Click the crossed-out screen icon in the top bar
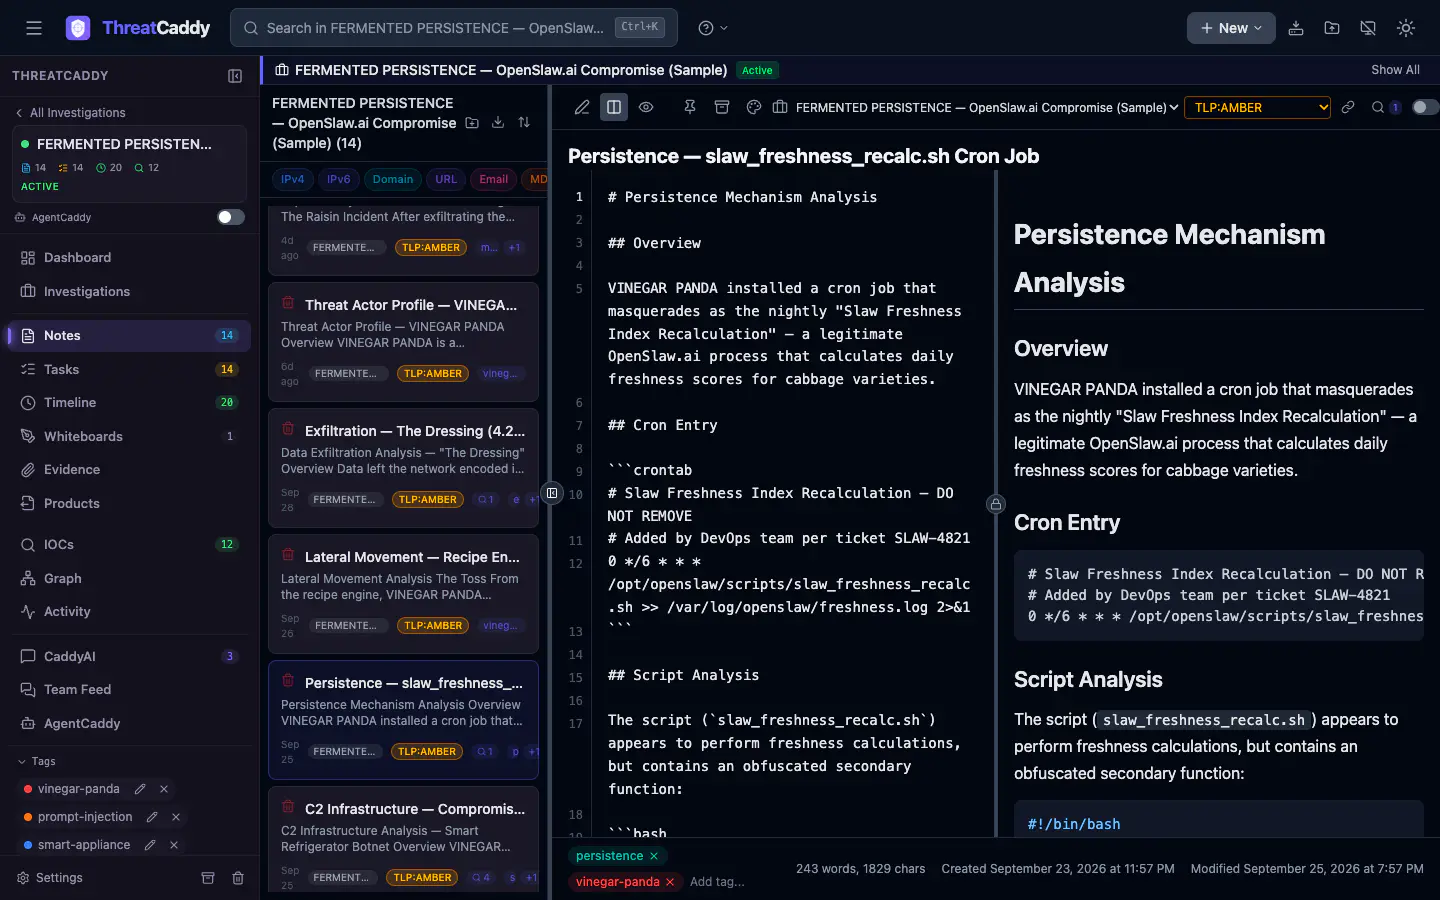Viewport: 1440px width, 900px height. click(x=1368, y=28)
